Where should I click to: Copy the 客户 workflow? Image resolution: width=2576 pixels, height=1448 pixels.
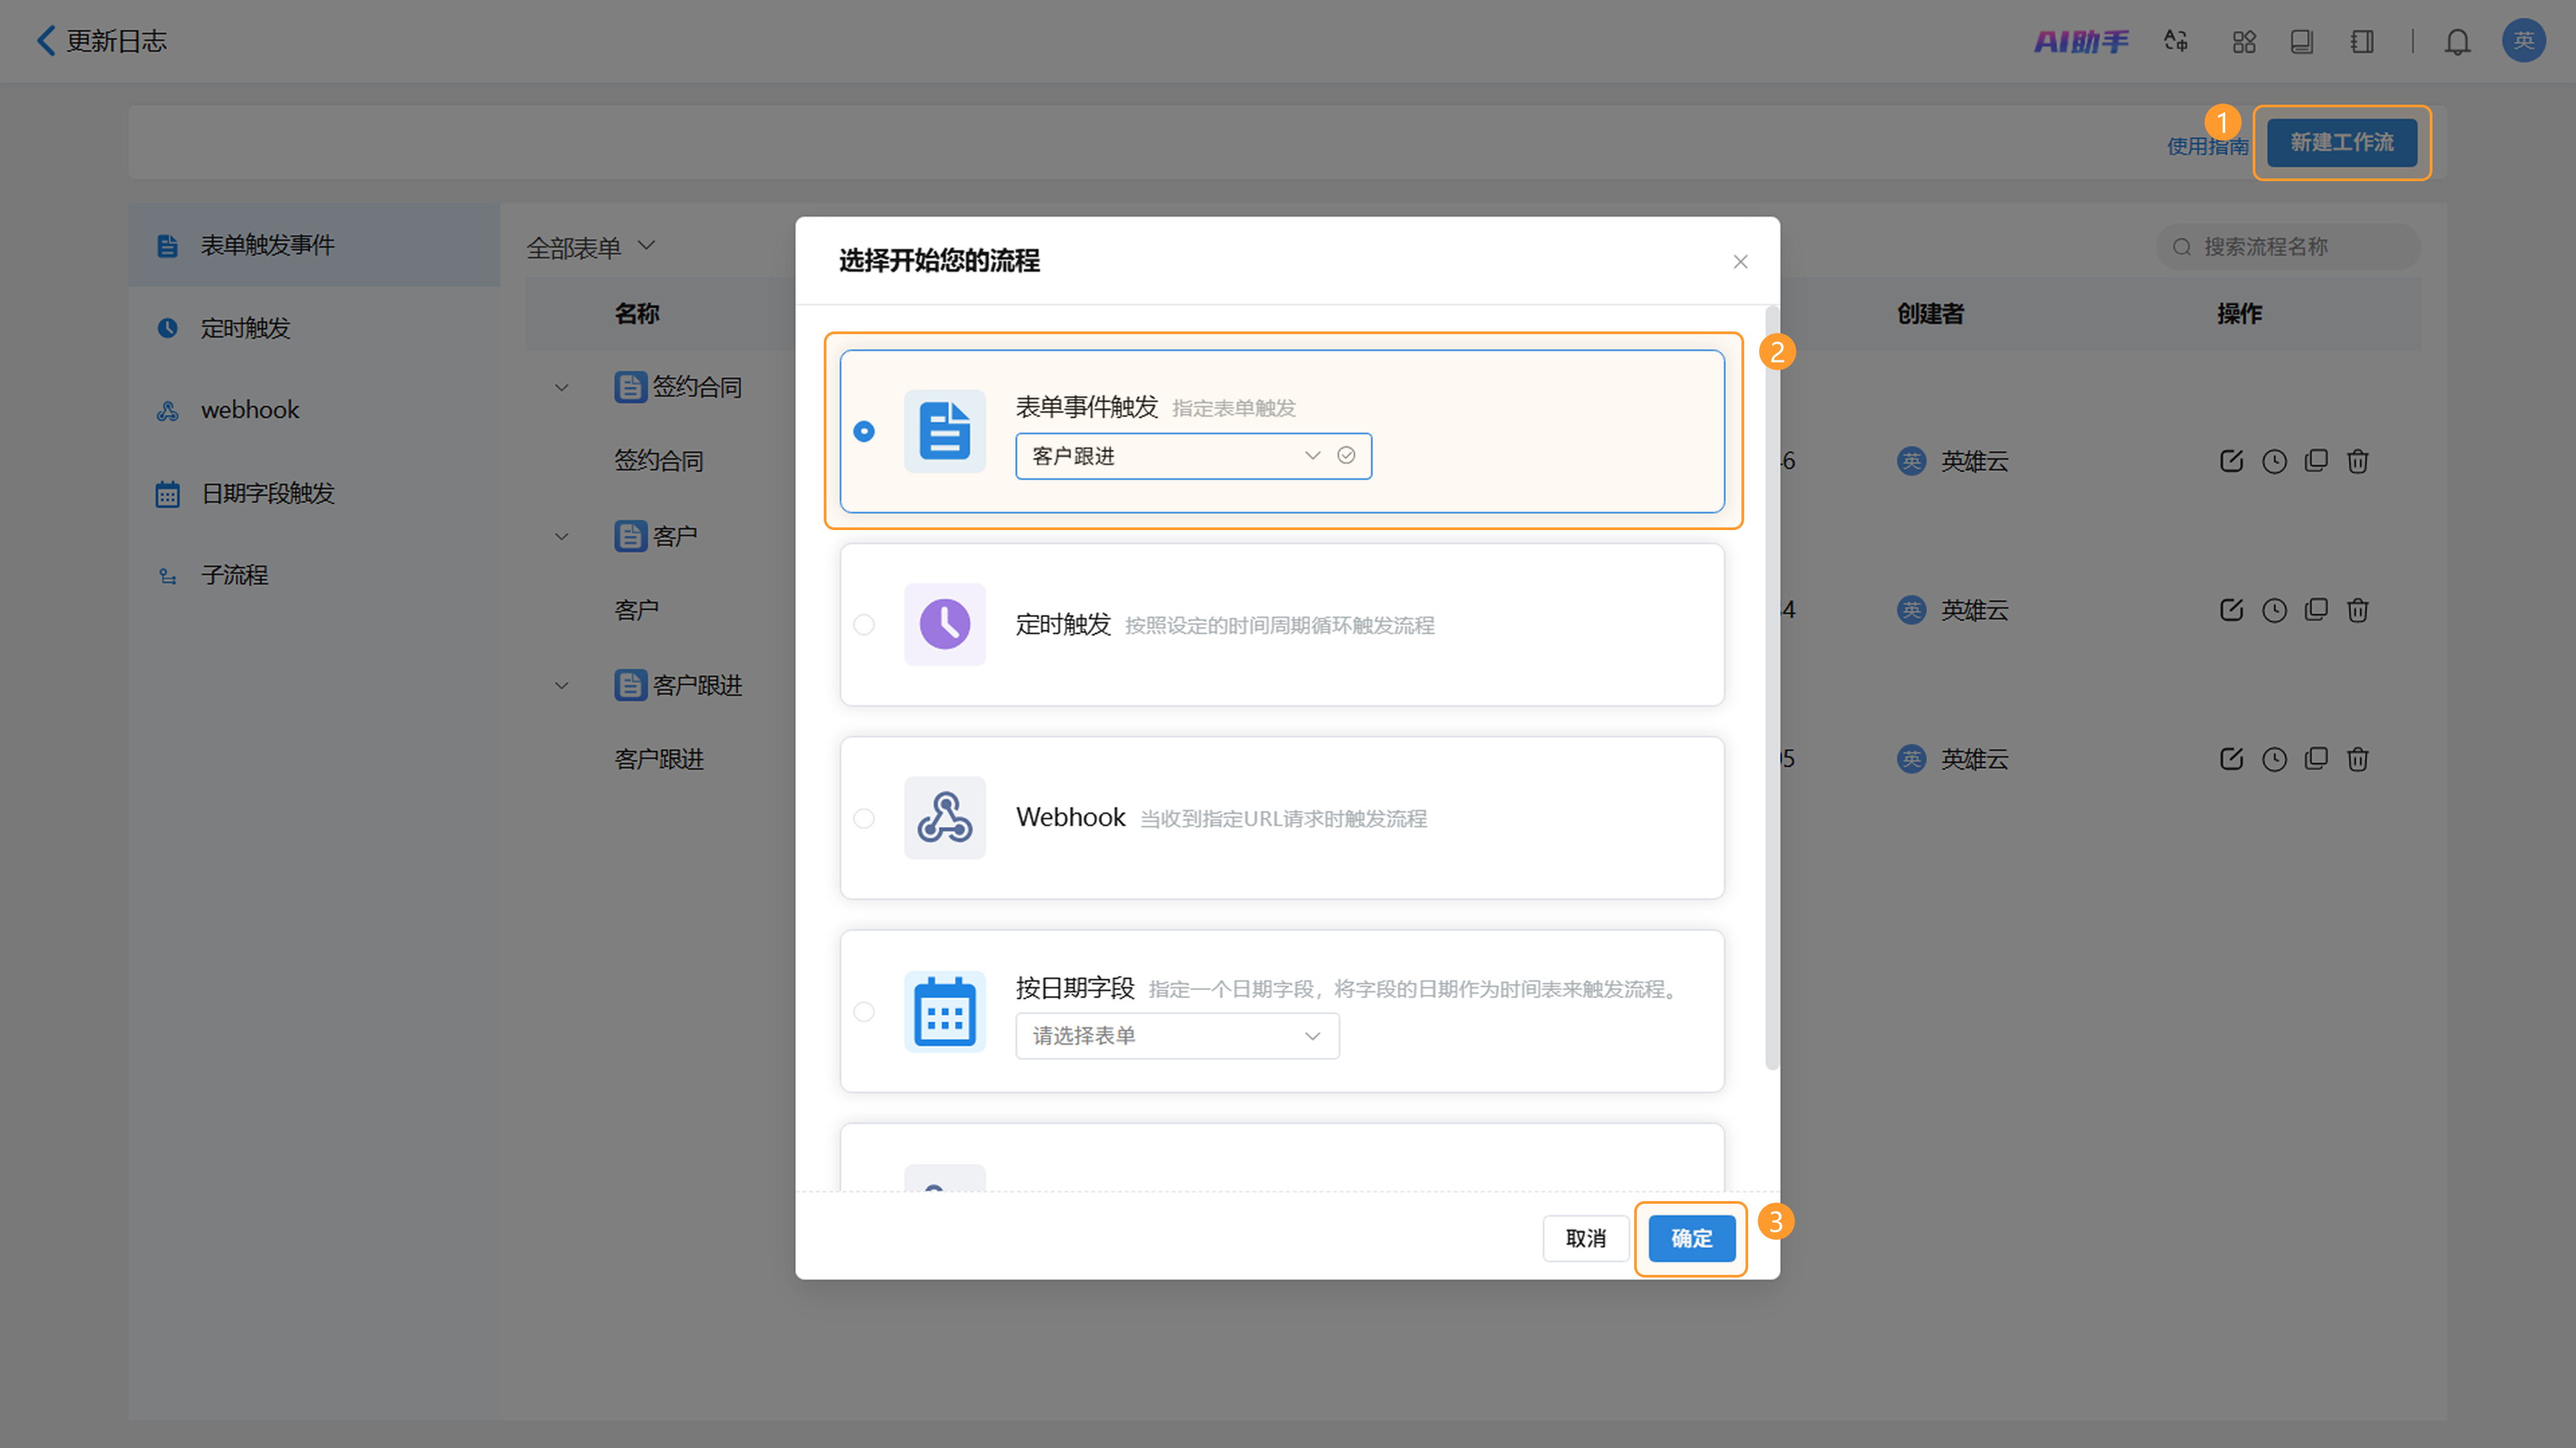click(2316, 610)
